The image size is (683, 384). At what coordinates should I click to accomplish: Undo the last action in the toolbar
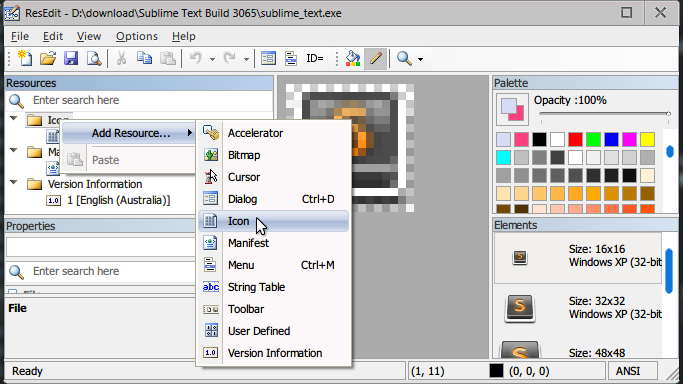coord(196,58)
